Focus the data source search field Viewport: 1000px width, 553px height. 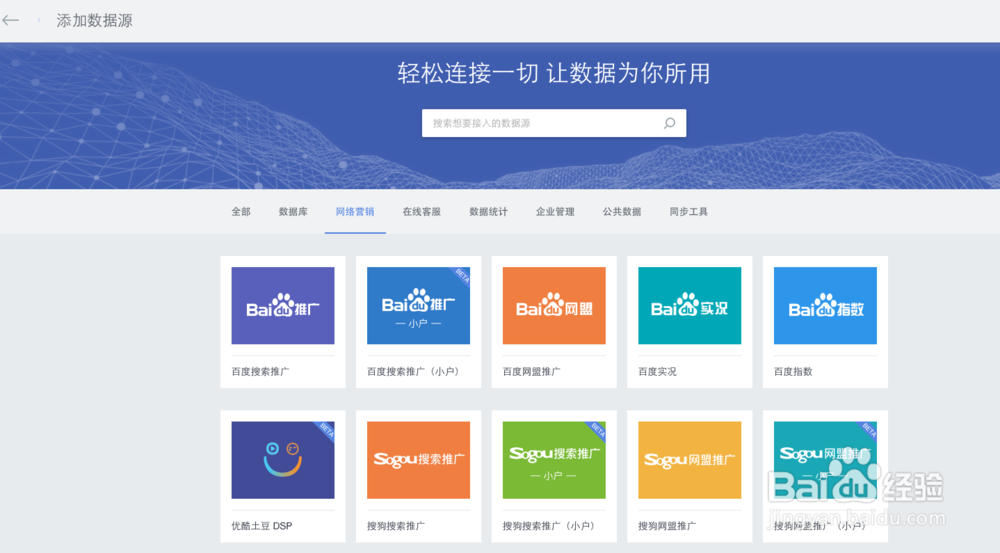[x=554, y=123]
